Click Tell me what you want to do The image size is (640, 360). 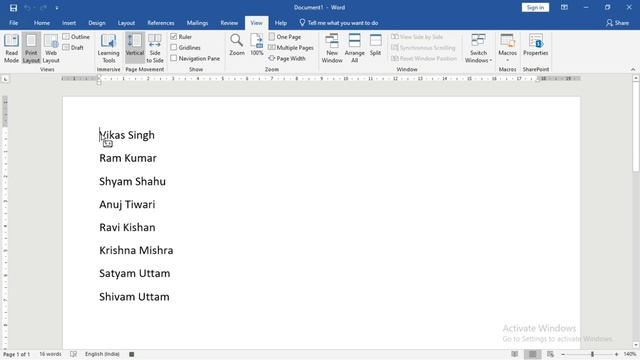[339, 23]
